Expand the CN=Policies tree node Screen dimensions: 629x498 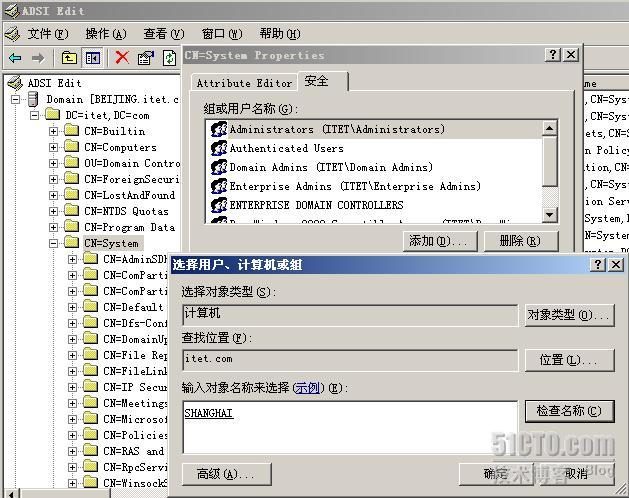pos(72,435)
